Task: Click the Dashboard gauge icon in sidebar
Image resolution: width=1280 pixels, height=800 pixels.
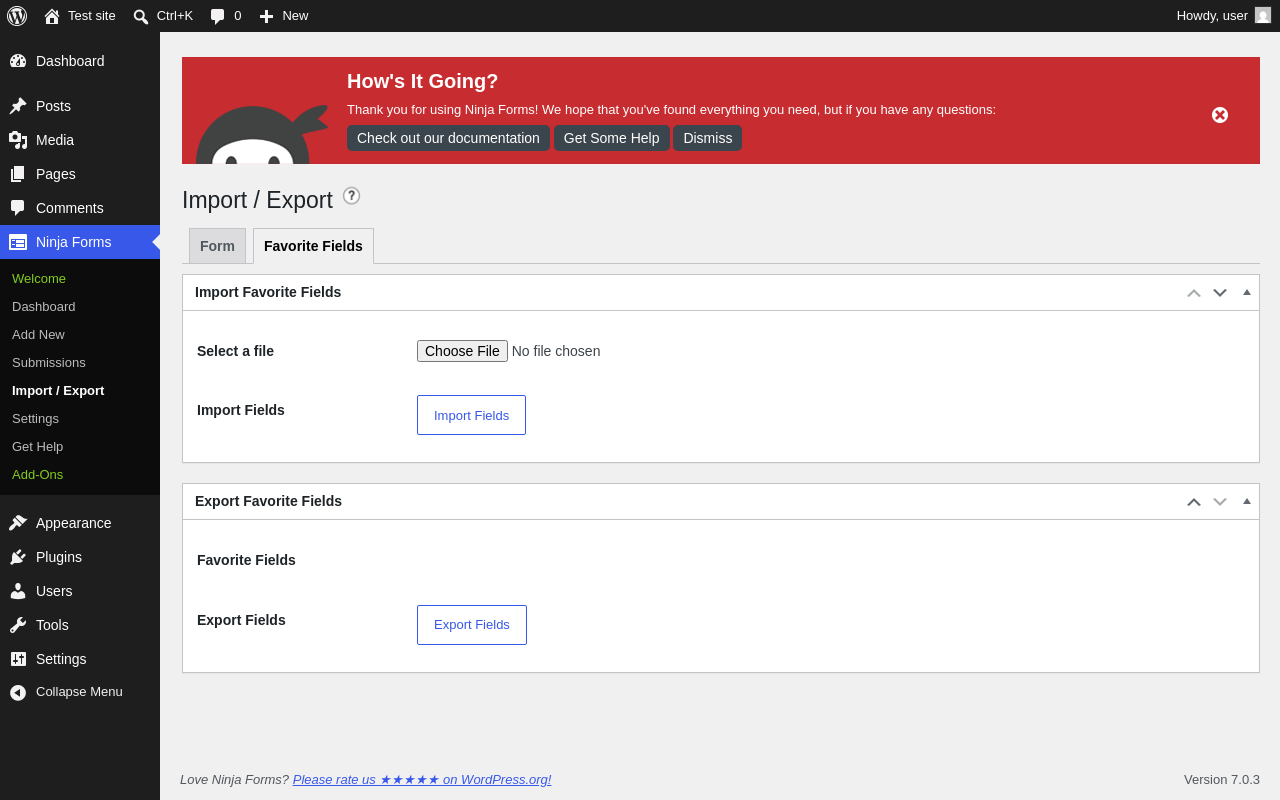Action: pos(18,61)
